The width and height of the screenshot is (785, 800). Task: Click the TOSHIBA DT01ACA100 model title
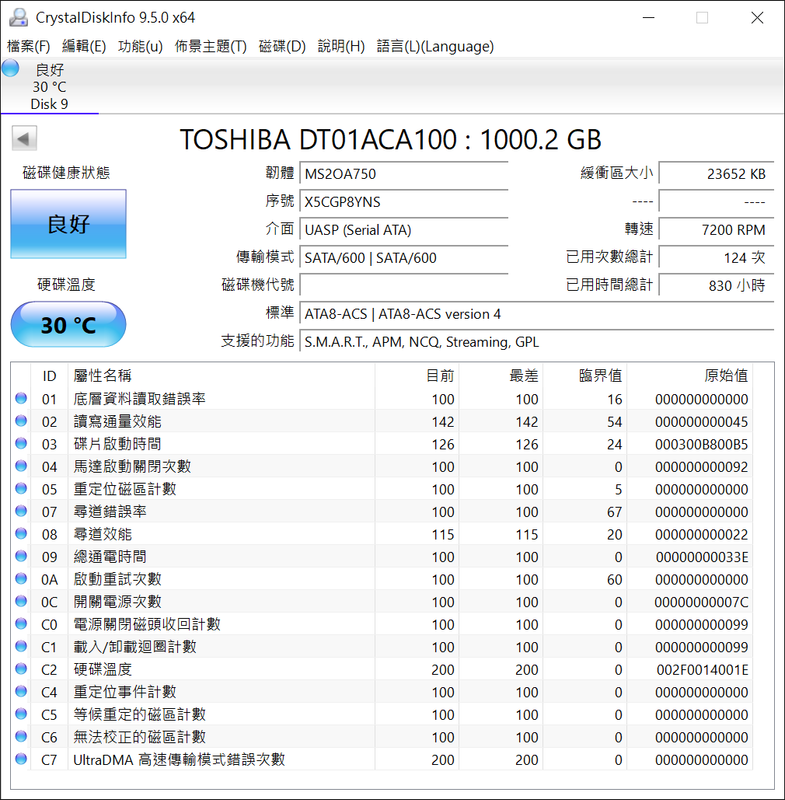coord(391,139)
